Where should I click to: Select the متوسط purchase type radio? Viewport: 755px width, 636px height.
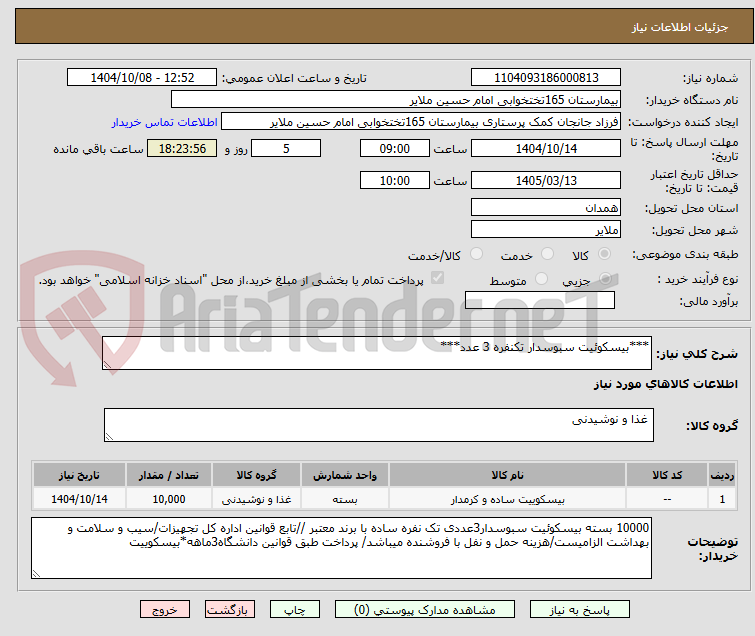542,278
